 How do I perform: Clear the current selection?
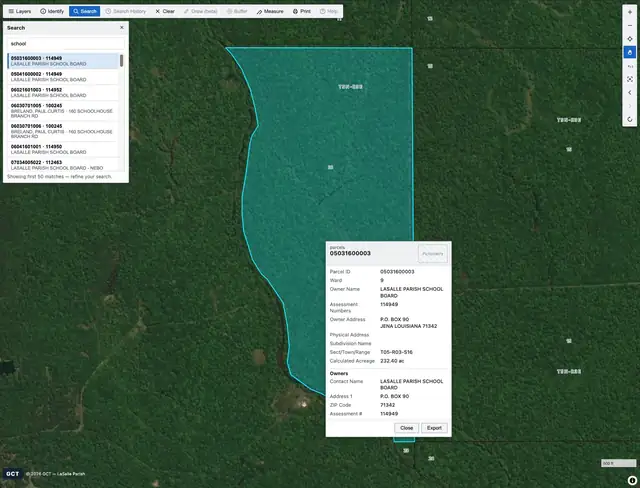click(x=165, y=11)
